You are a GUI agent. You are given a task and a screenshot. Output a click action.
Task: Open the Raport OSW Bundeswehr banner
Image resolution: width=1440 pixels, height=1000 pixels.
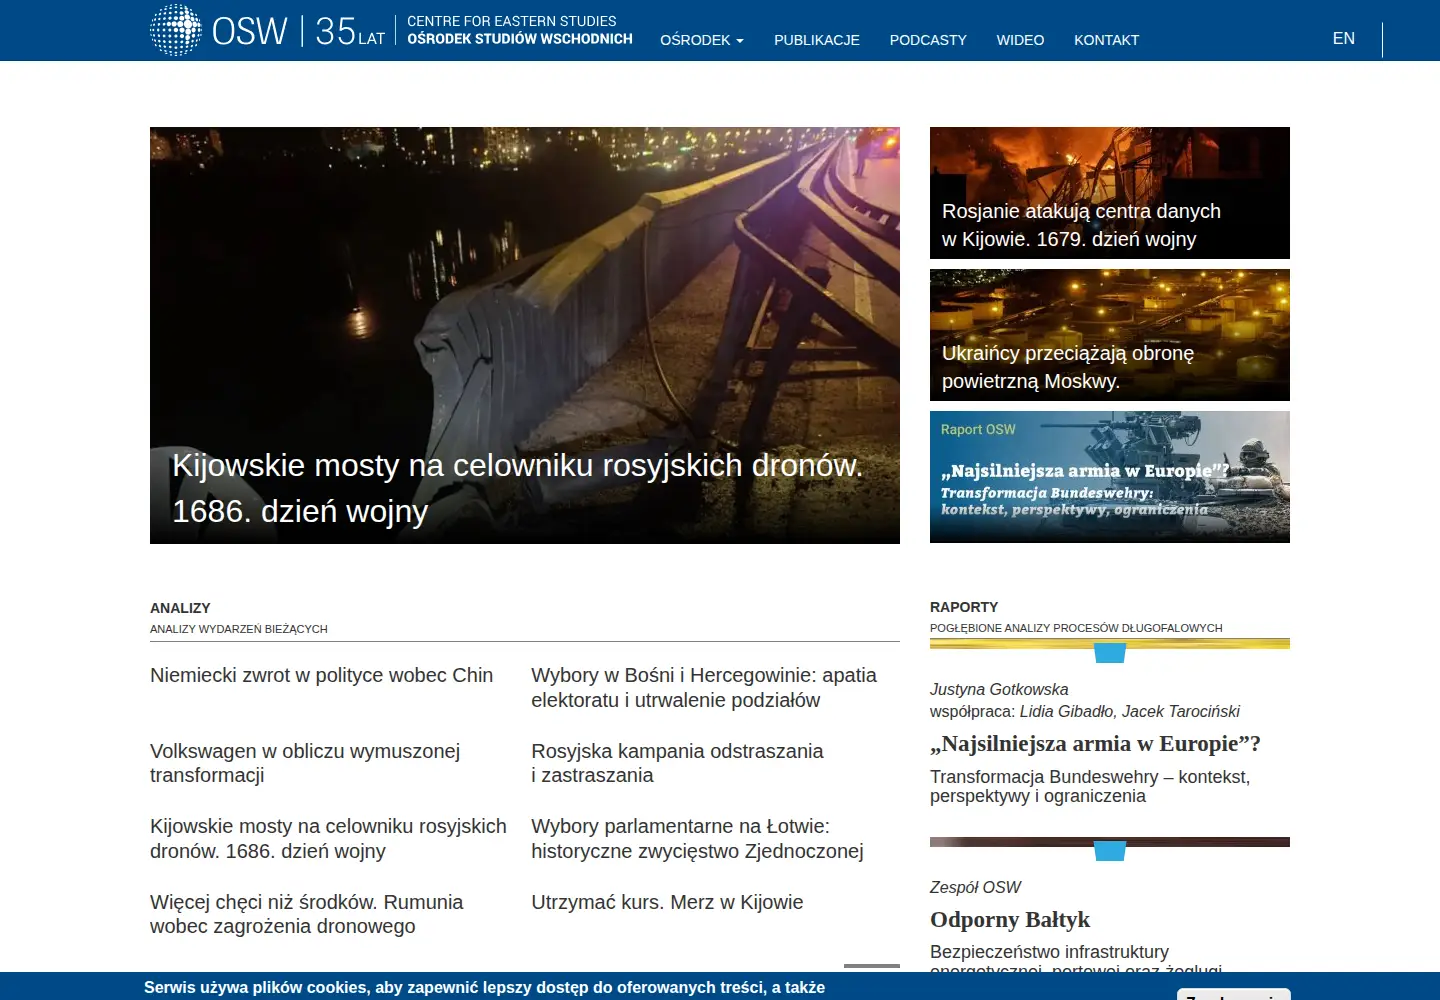coord(1110,477)
